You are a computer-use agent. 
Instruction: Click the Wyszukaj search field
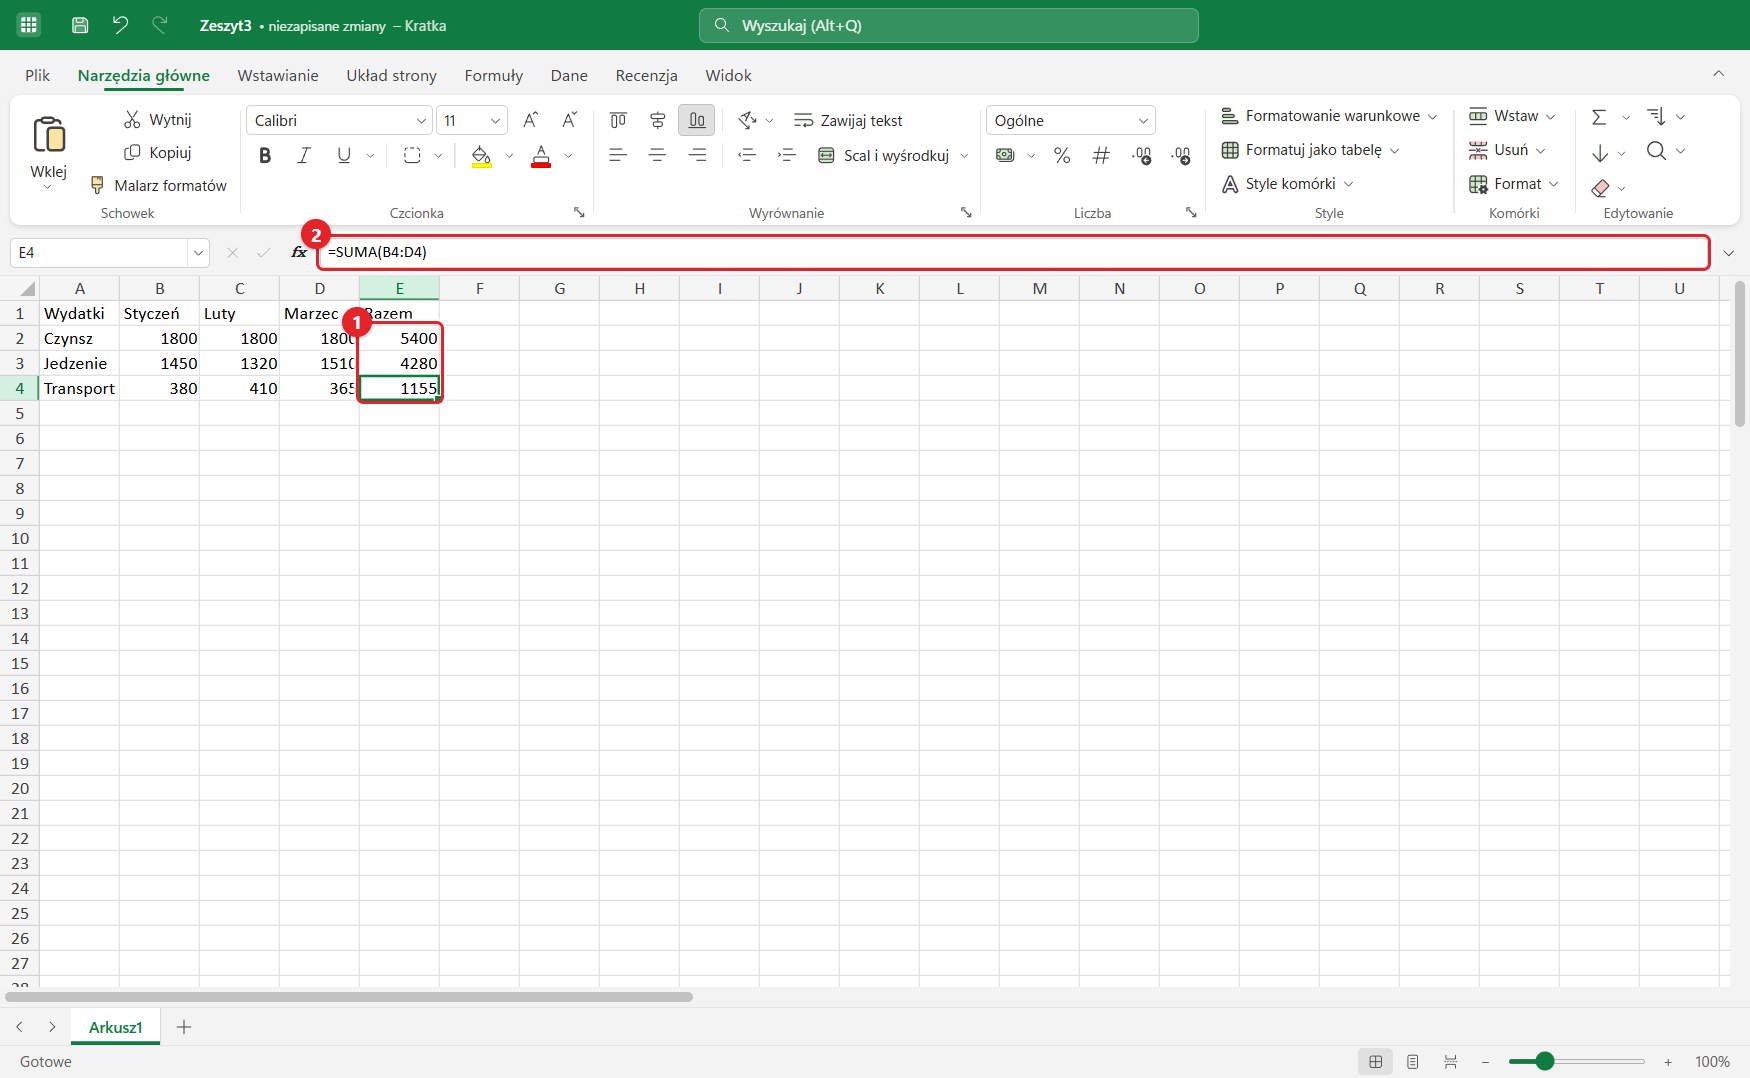[949, 25]
